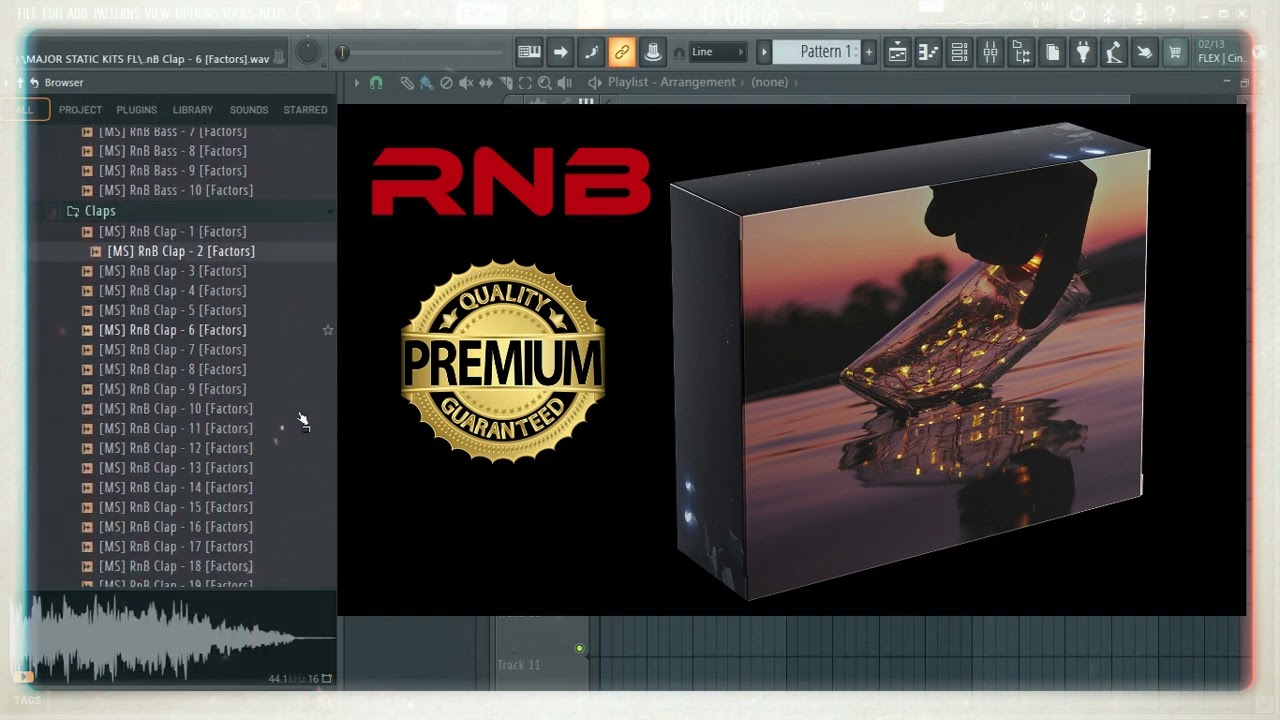Open the OPTIONS menu

[196, 14]
